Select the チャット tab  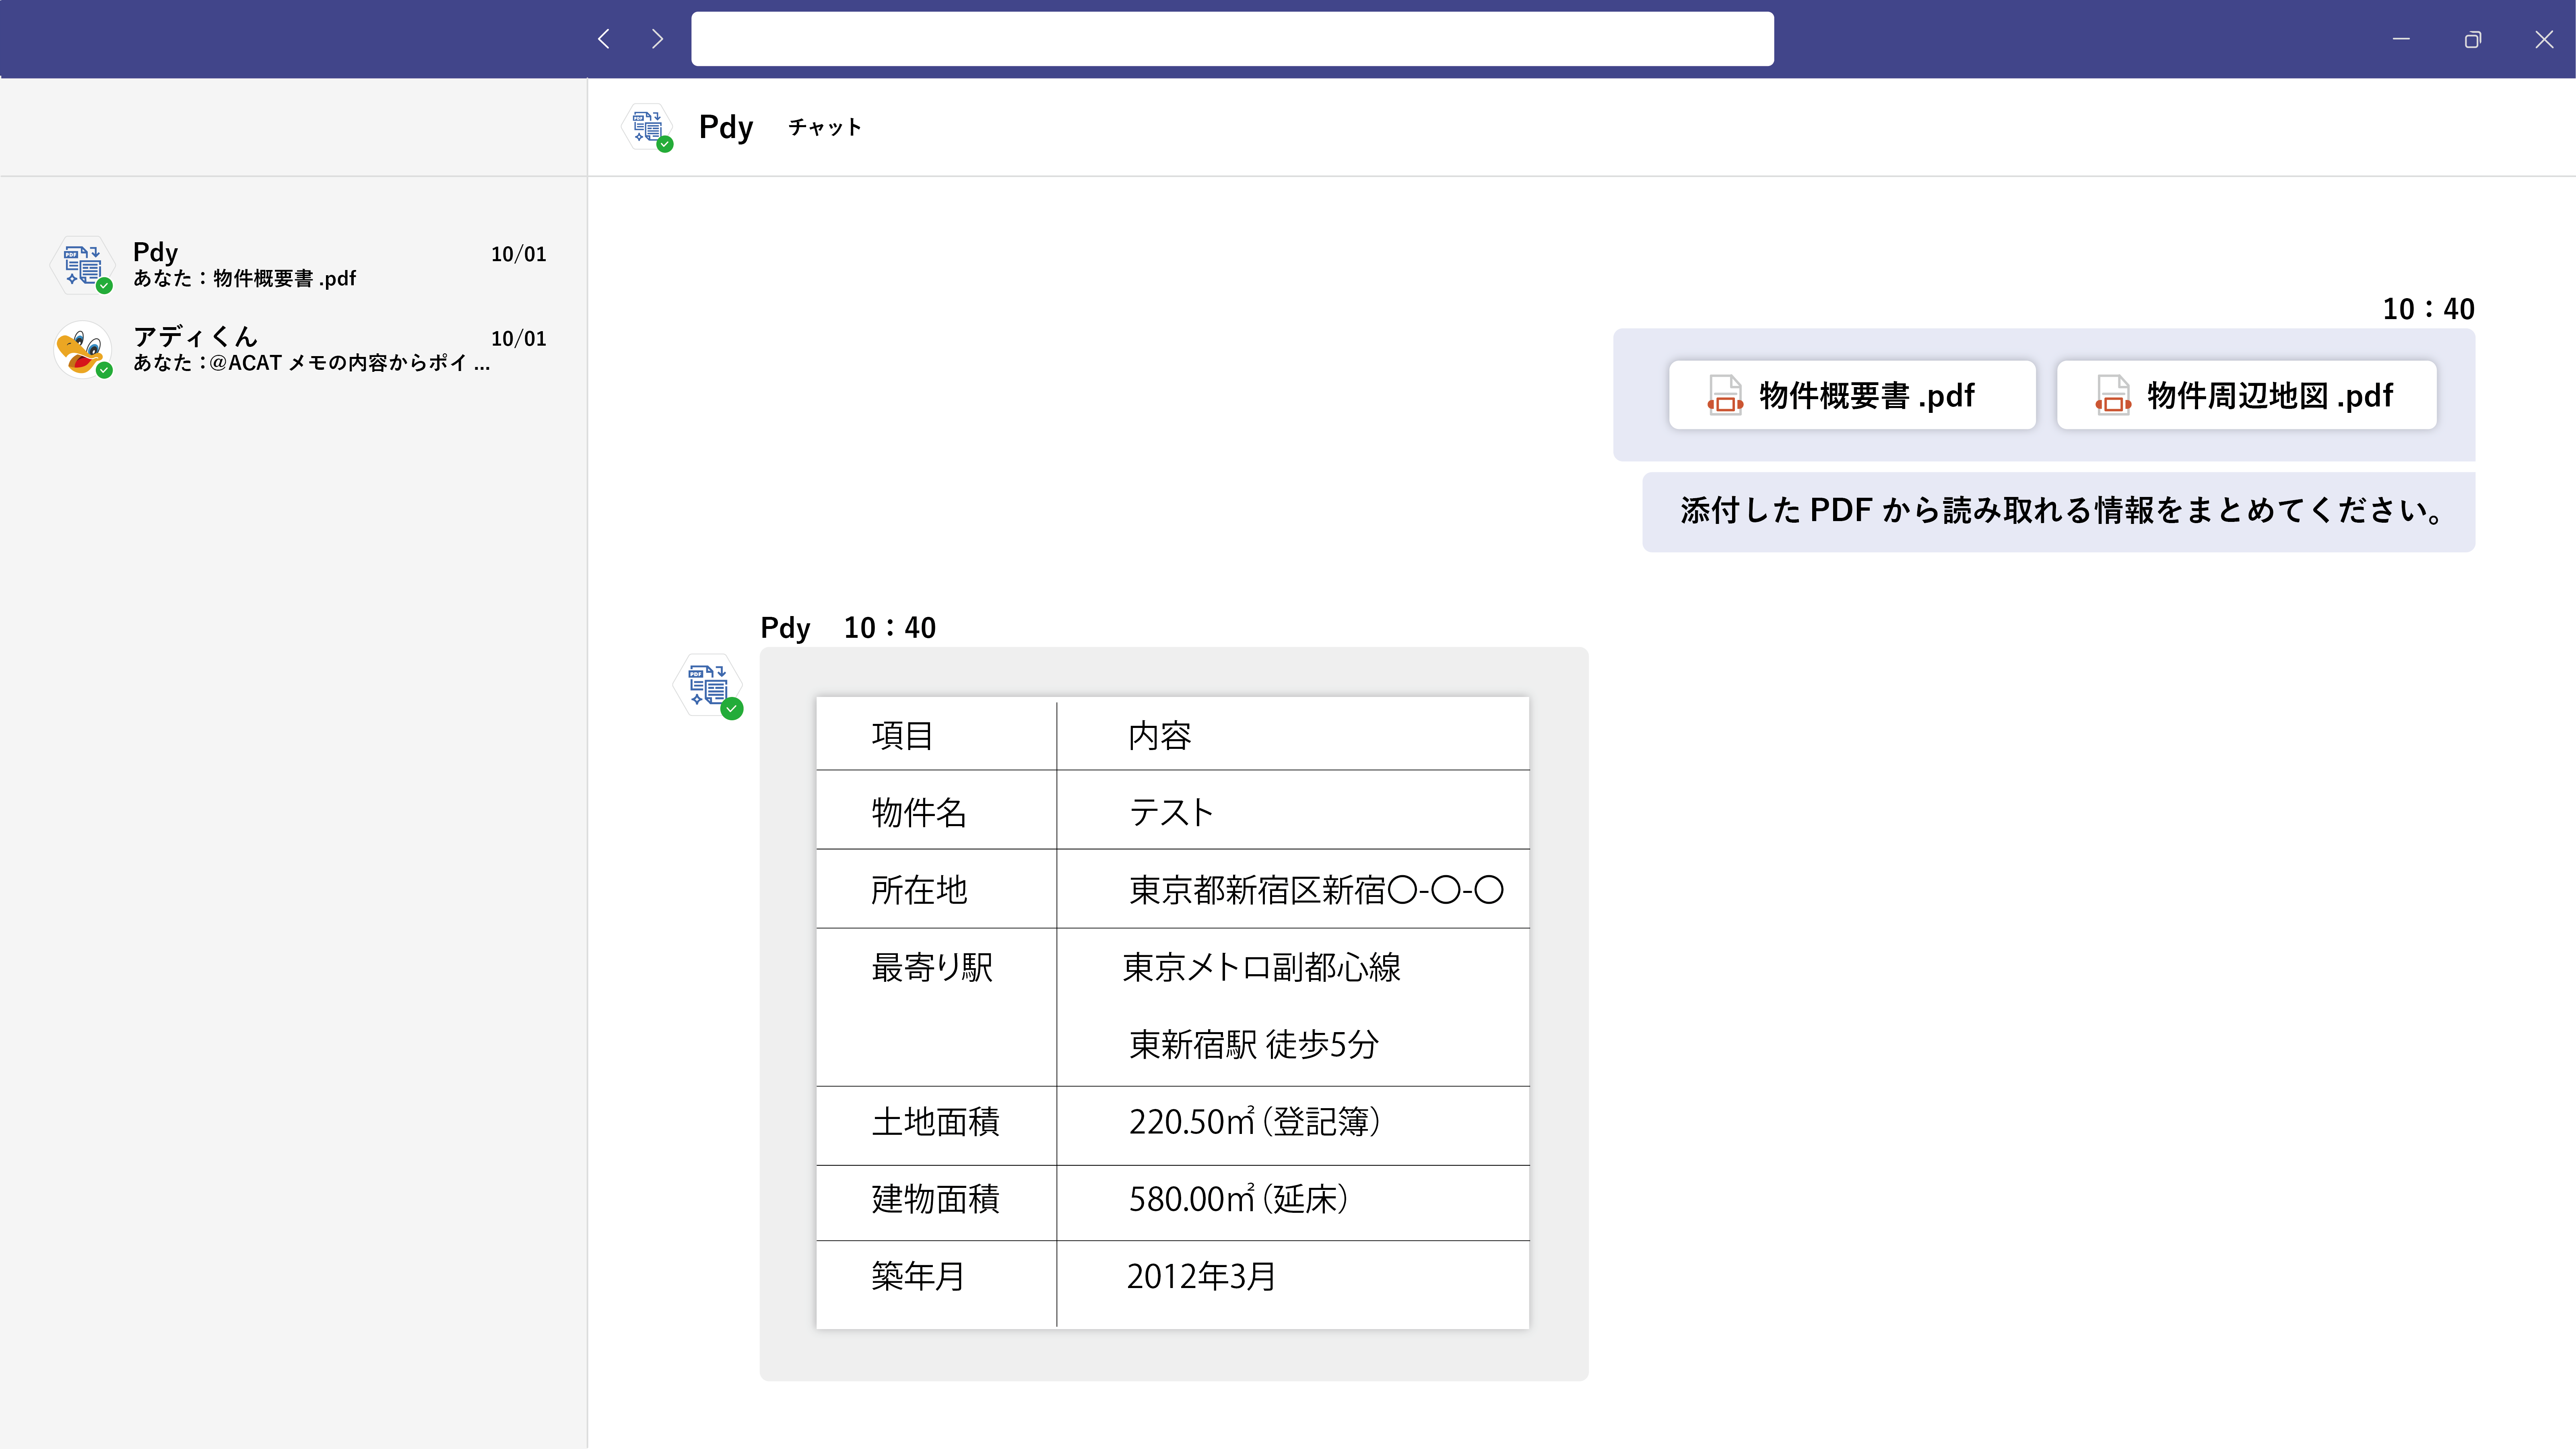point(824,128)
